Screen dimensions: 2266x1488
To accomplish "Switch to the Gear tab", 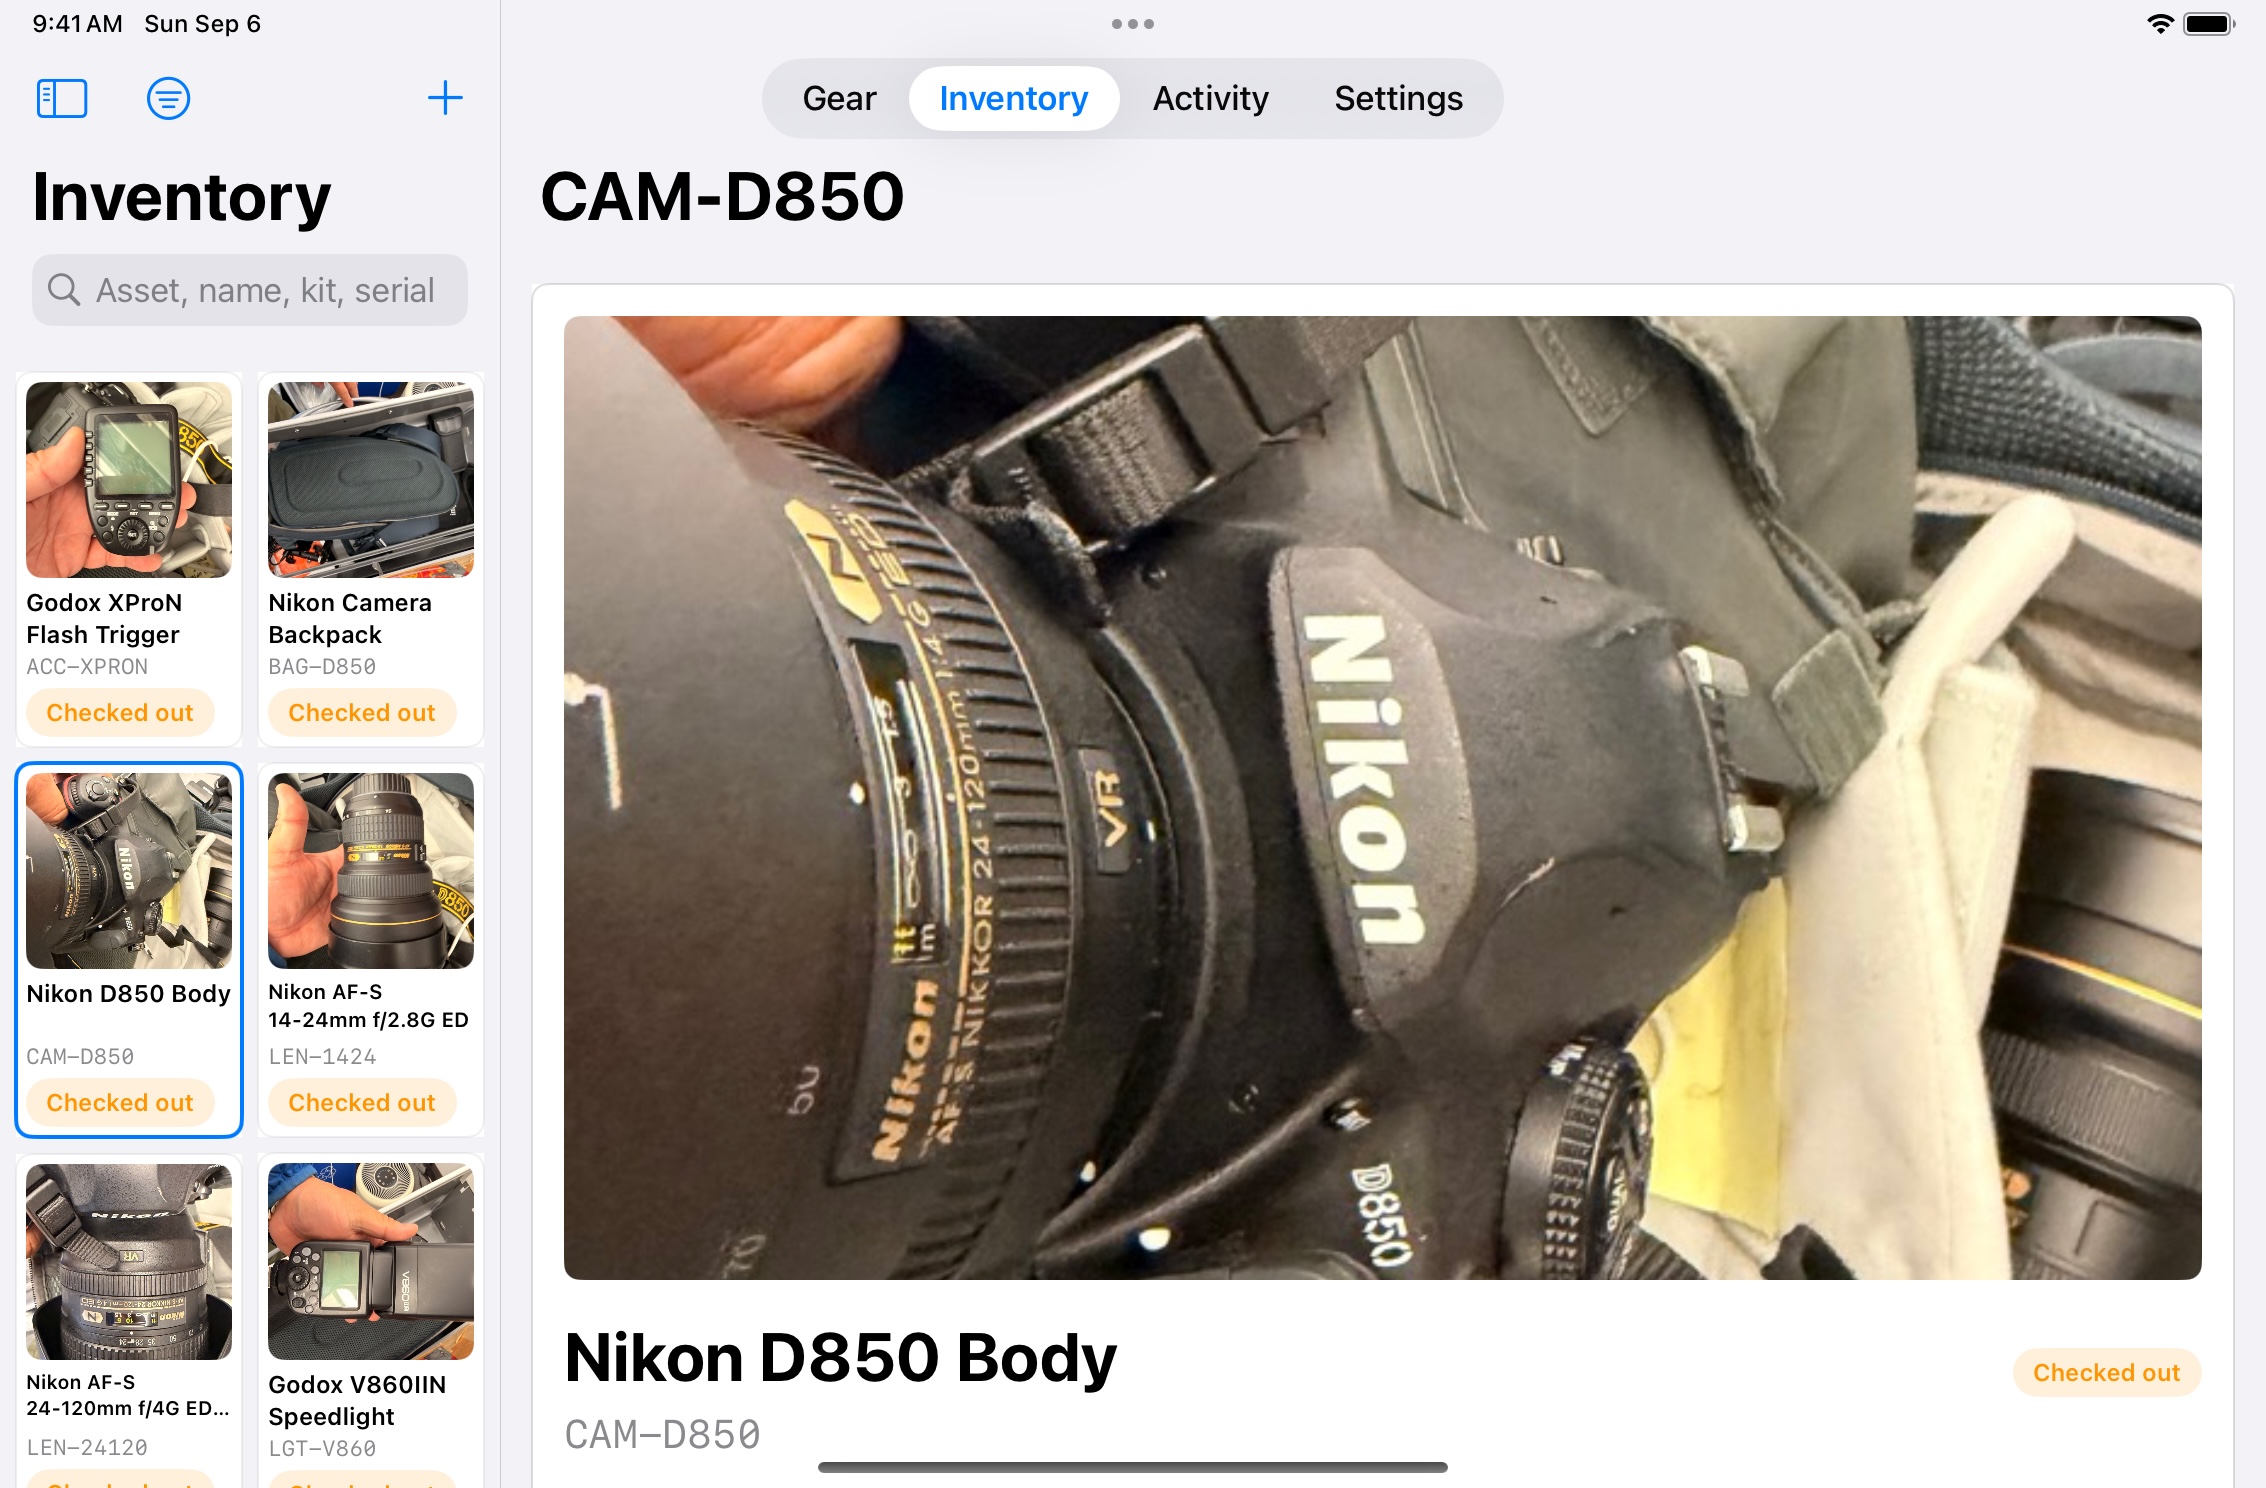I will 839,98.
